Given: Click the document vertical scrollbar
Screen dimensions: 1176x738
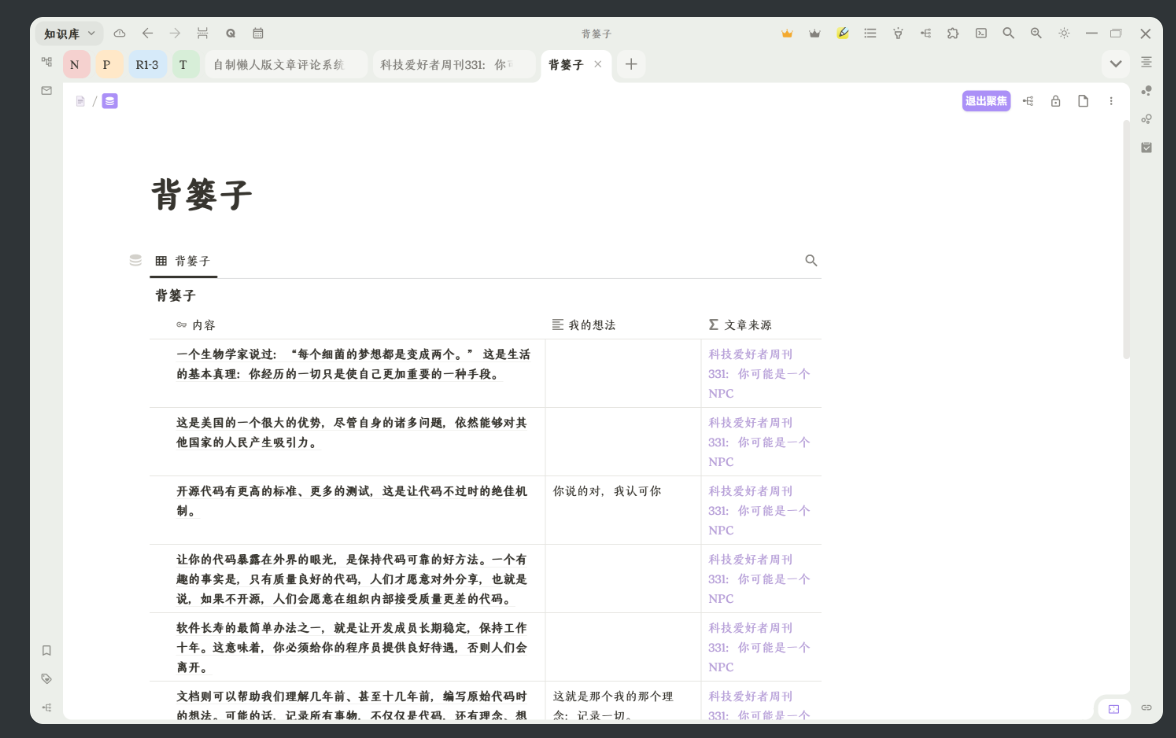Looking at the screenshot, I should [1127, 240].
